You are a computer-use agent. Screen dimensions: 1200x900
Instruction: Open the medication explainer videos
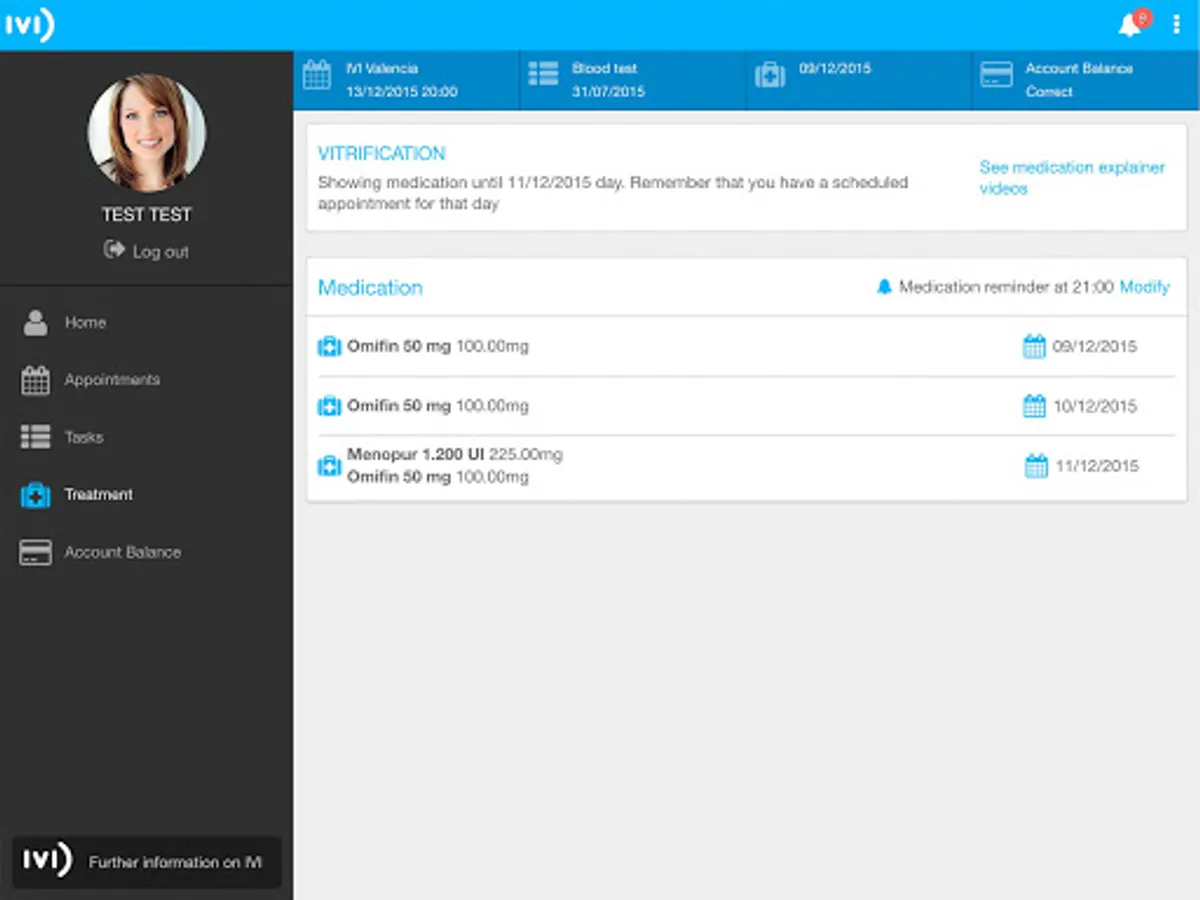pyautogui.click(x=1071, y=178)
